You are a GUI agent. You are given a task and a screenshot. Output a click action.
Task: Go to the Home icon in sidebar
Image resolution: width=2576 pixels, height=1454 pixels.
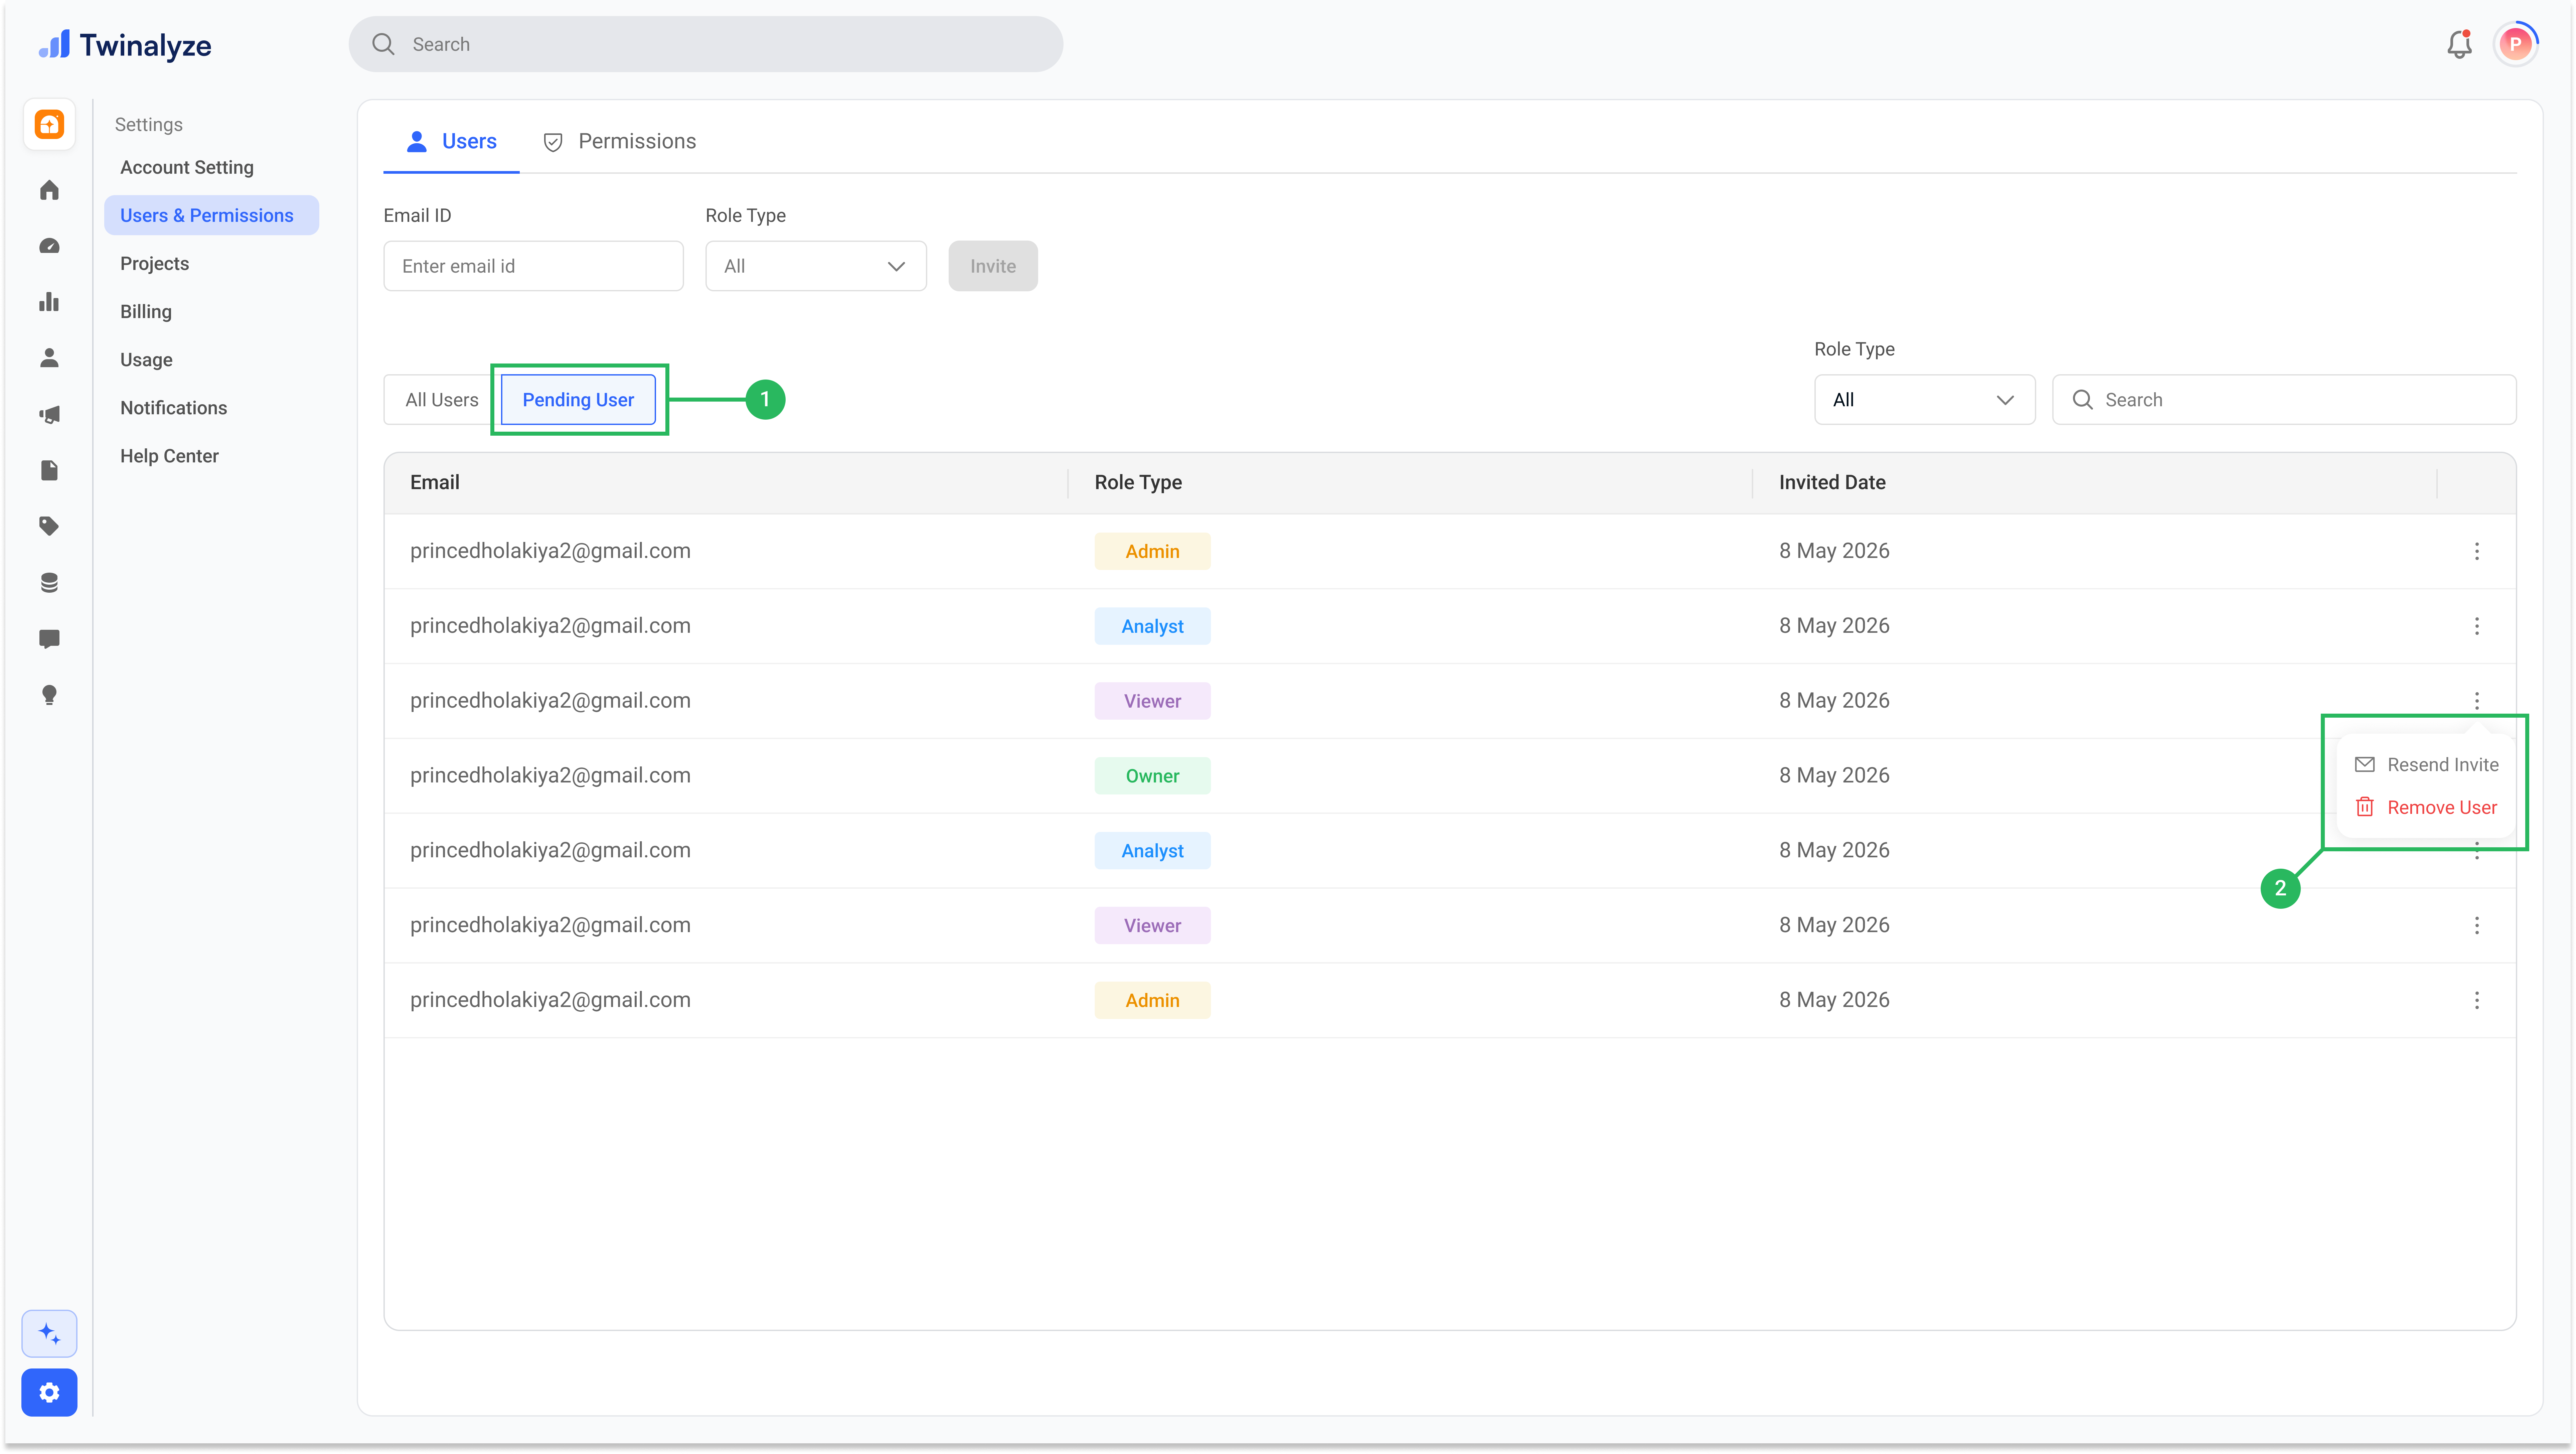point(49,190)
